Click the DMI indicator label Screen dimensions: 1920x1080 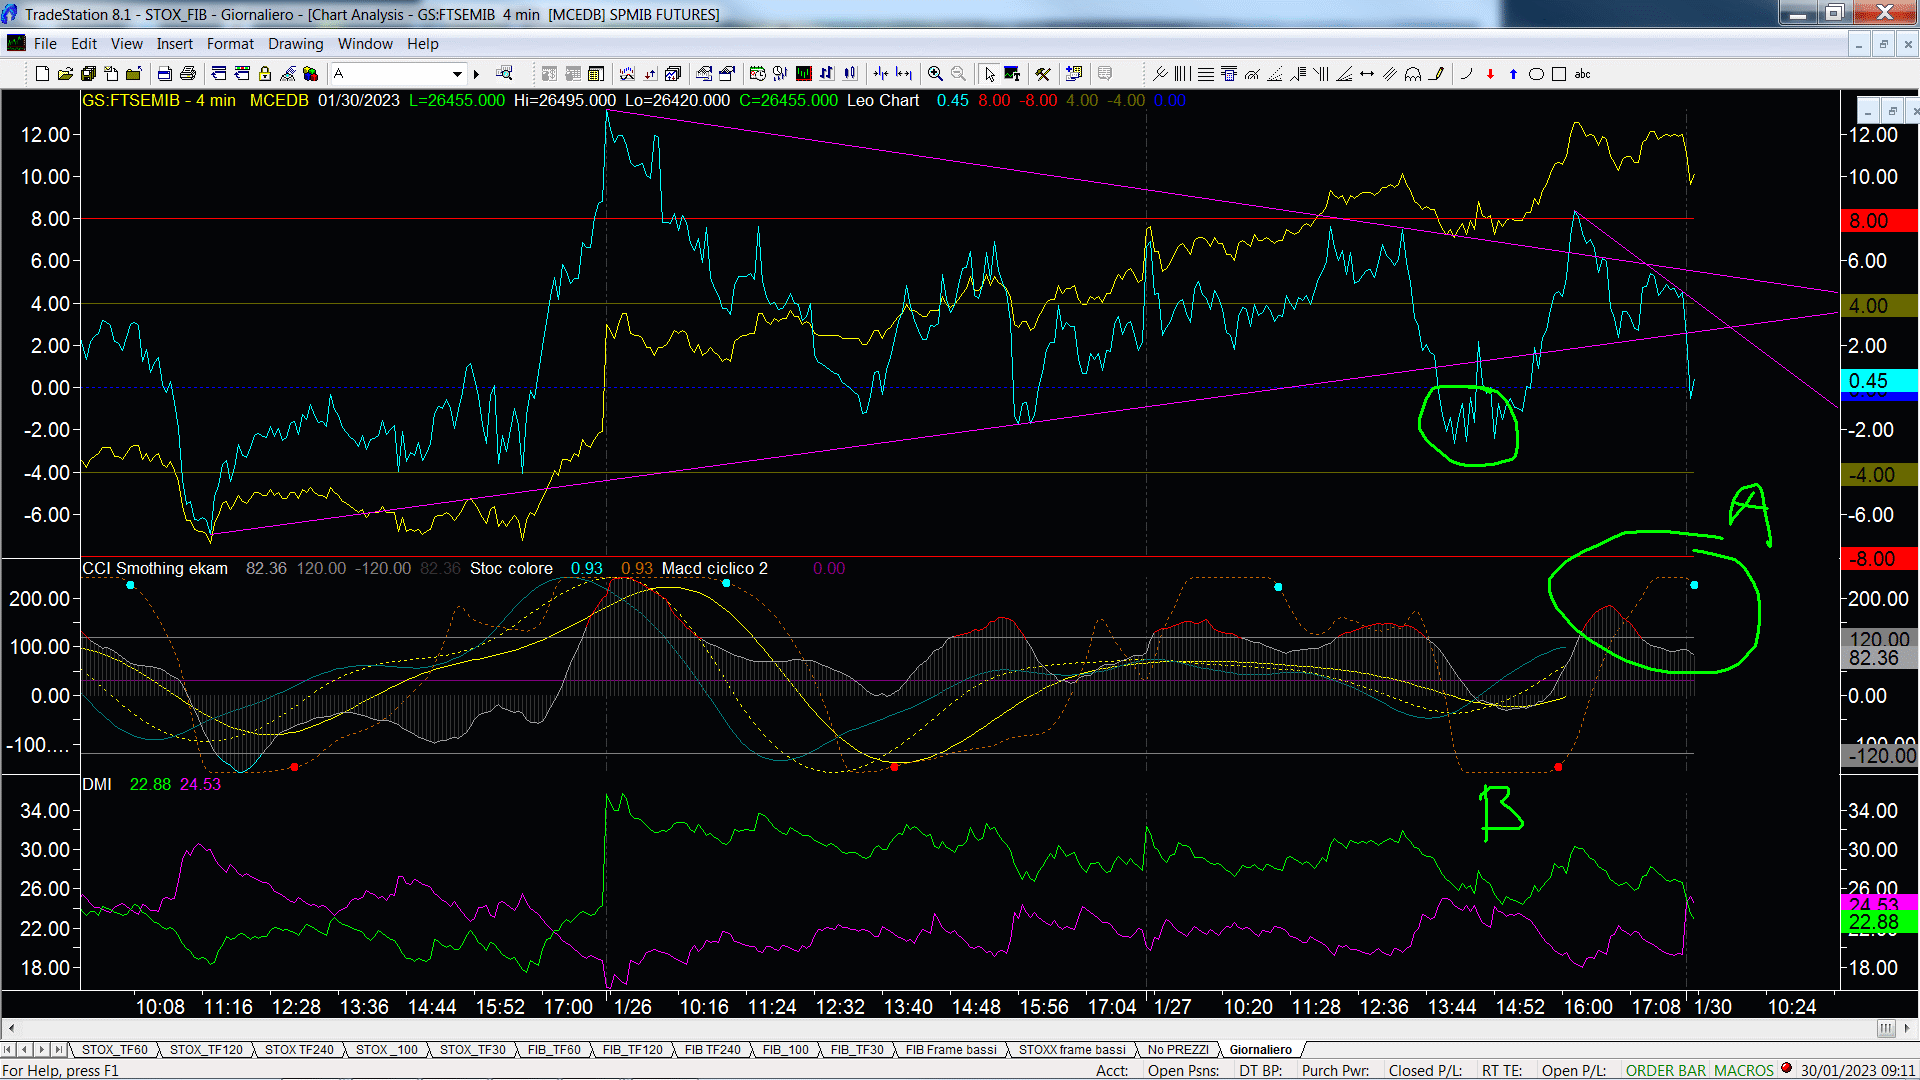[x=97, y=784]
